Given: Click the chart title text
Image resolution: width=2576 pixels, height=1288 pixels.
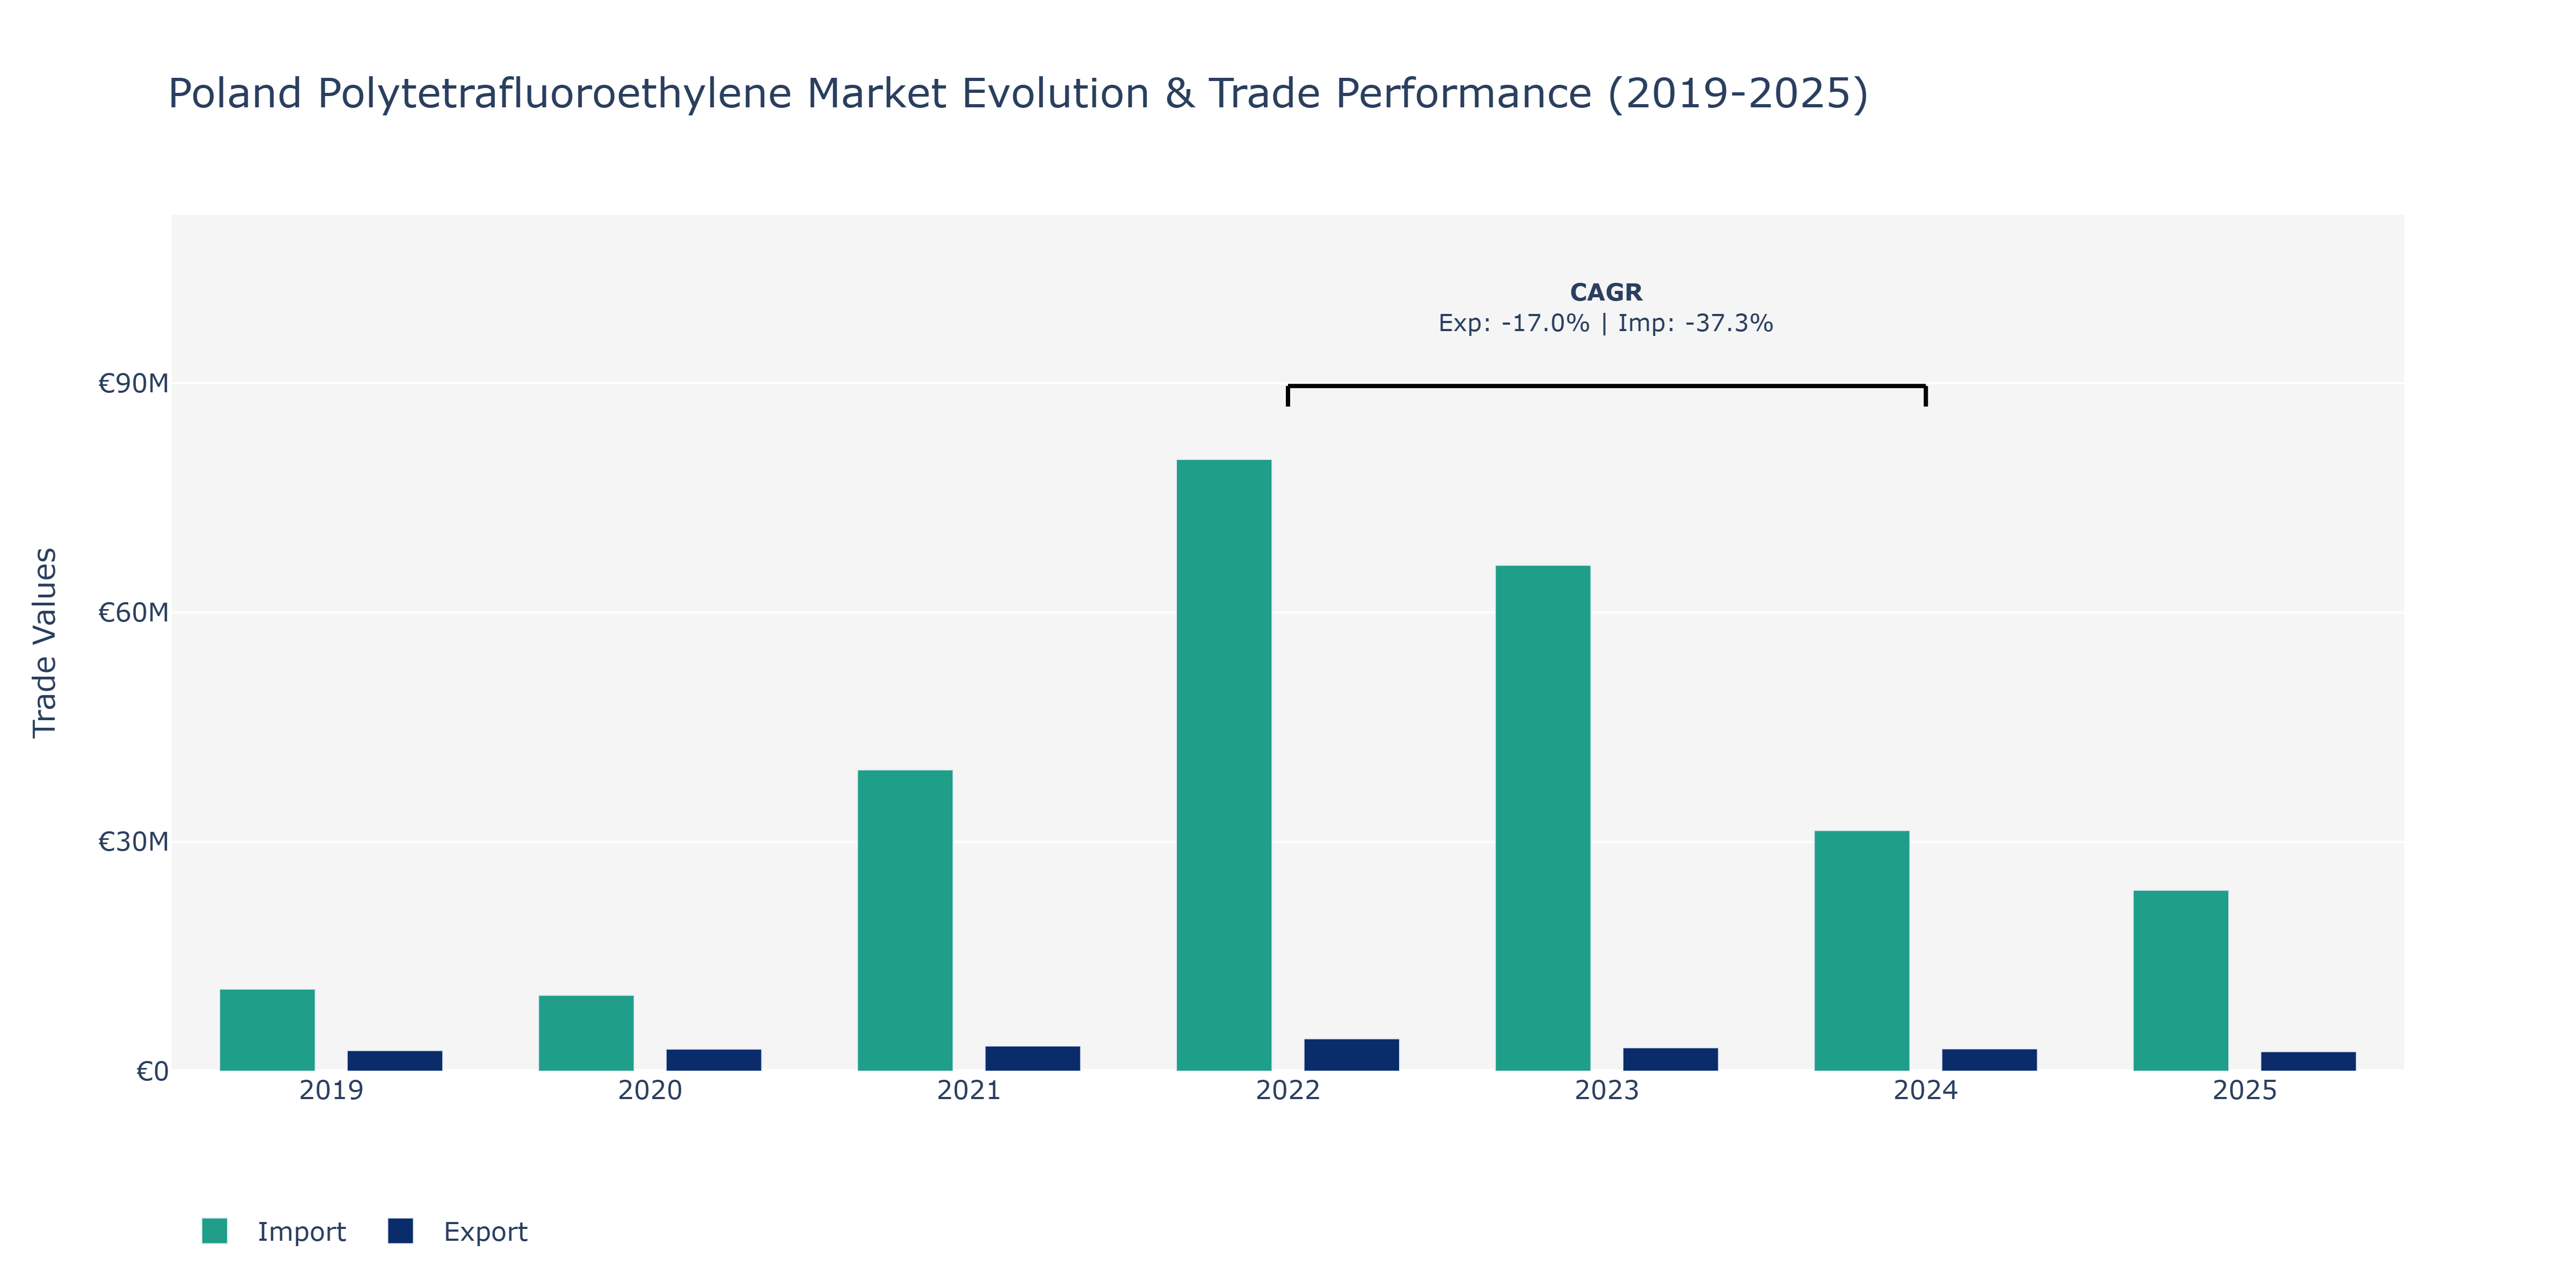Looking at the screenshot, I should (1018, 94).
